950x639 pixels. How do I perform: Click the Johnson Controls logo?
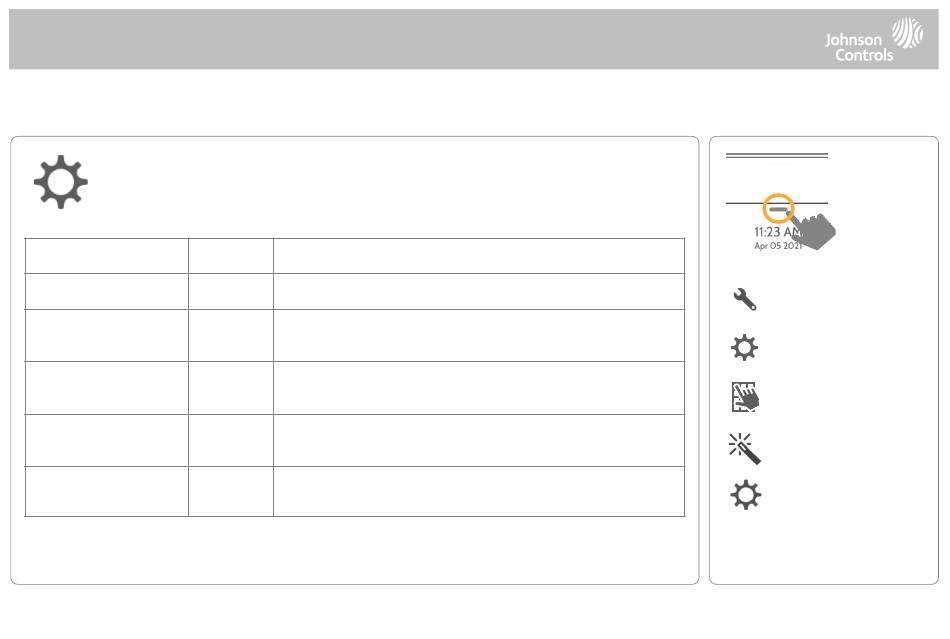tap(874, 39)
